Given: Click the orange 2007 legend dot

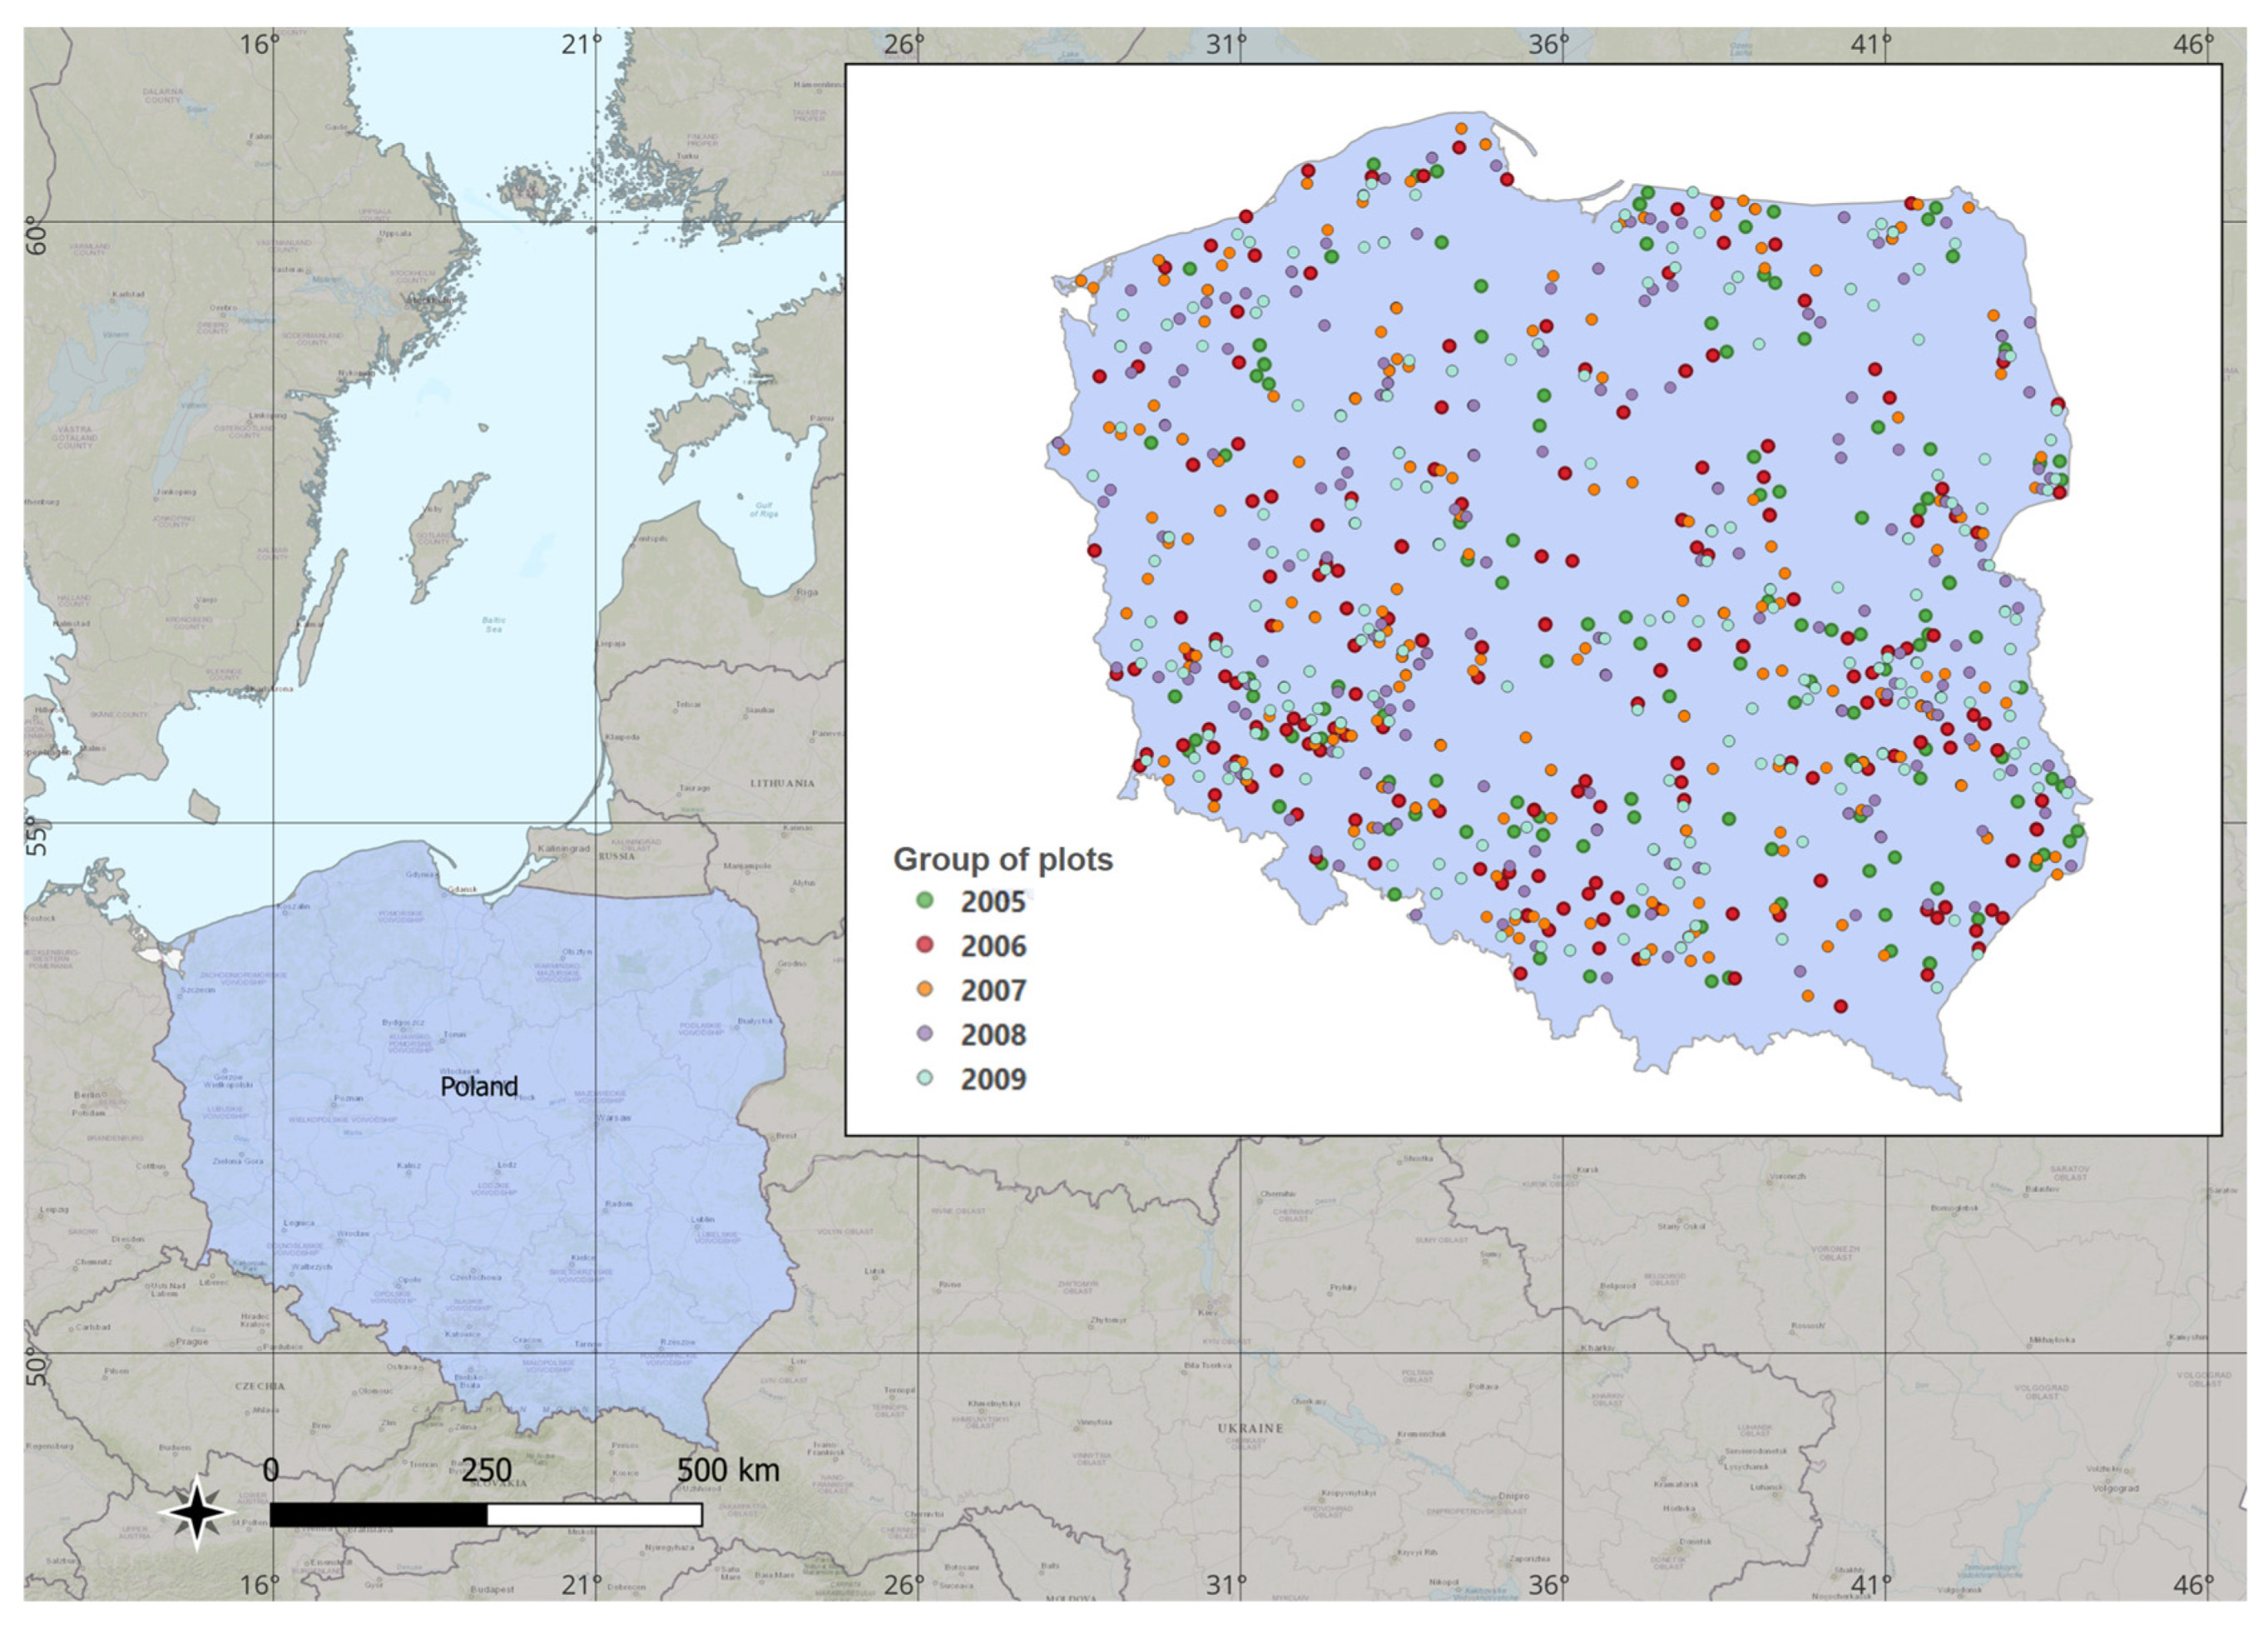Looking at the screenshot, I should [925, 989].
